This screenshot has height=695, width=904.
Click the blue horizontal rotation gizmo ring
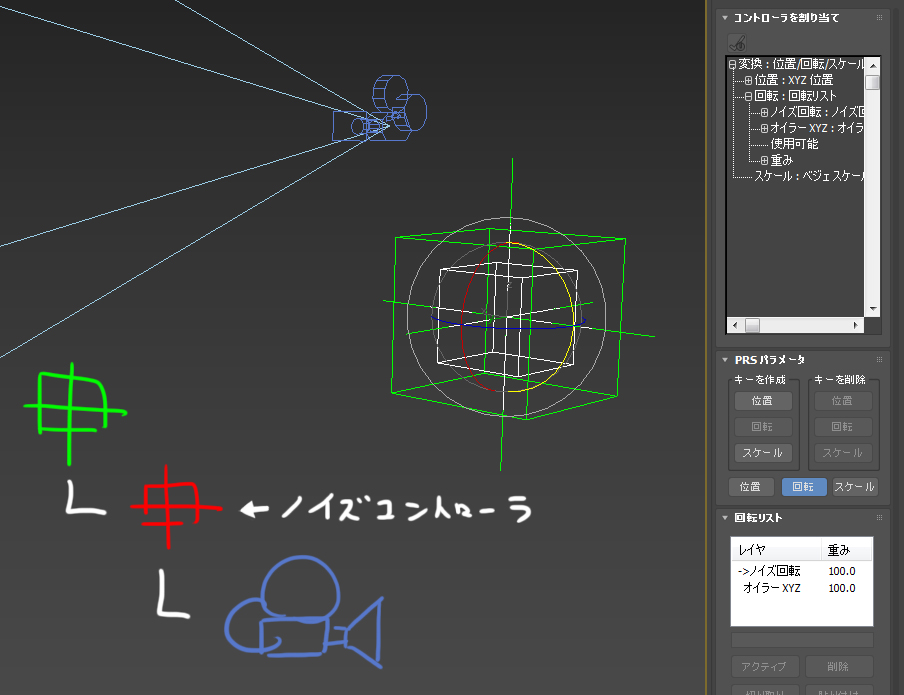coord(507,328)
